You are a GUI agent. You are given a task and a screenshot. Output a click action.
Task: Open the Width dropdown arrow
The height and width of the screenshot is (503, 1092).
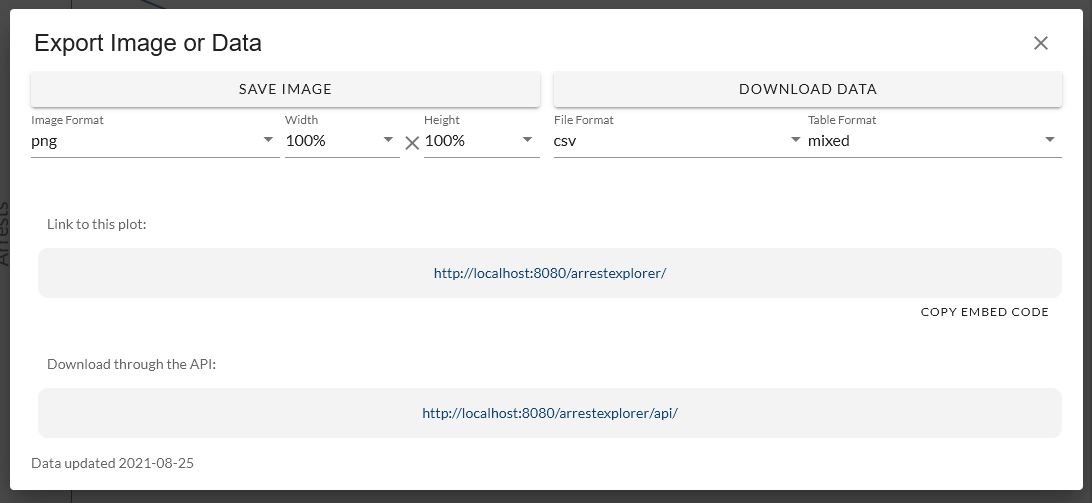(389, 141)
